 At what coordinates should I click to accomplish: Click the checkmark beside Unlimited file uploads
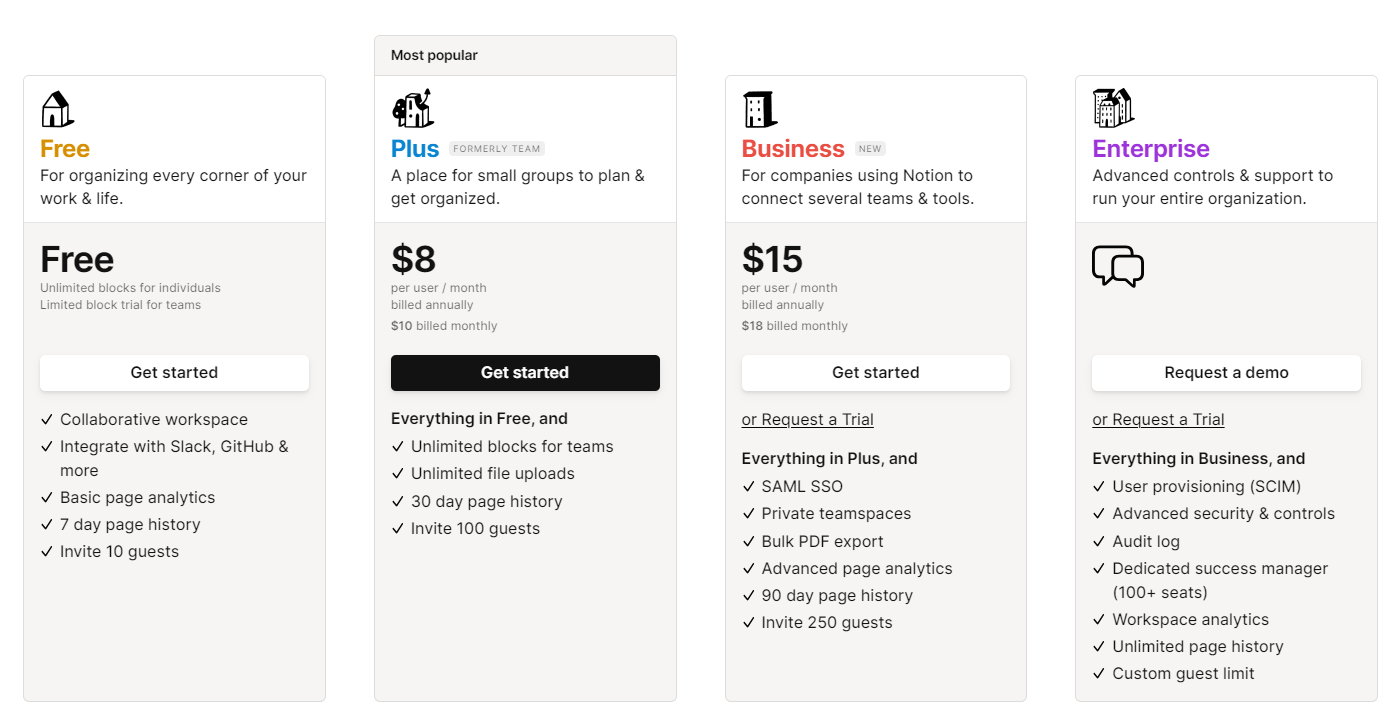pyautogui.click(x=399, y=473)
